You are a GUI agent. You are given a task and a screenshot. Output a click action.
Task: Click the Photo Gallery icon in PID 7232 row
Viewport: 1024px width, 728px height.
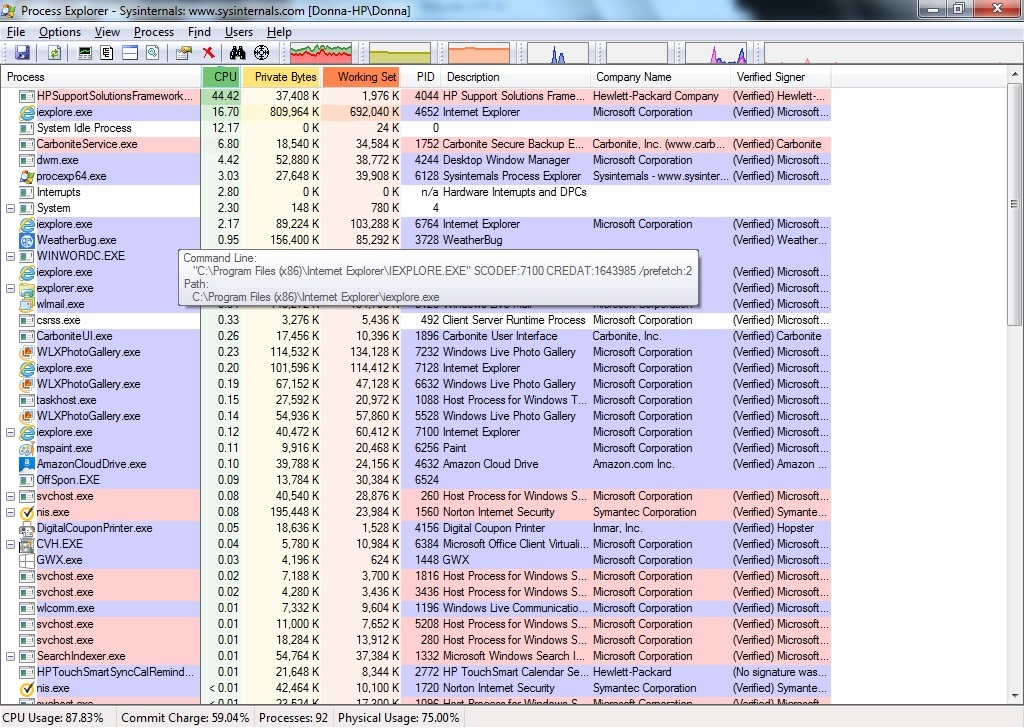click(27, 353)
